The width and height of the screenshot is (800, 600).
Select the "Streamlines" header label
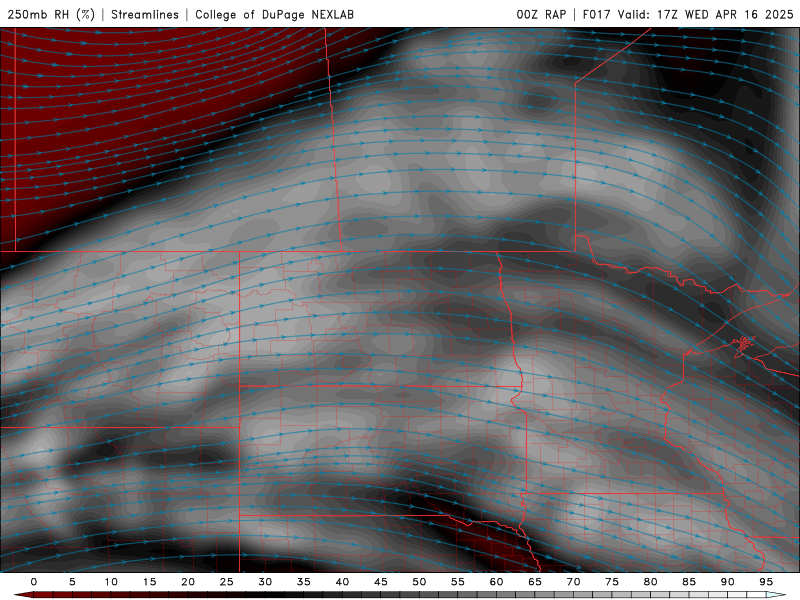145,14
